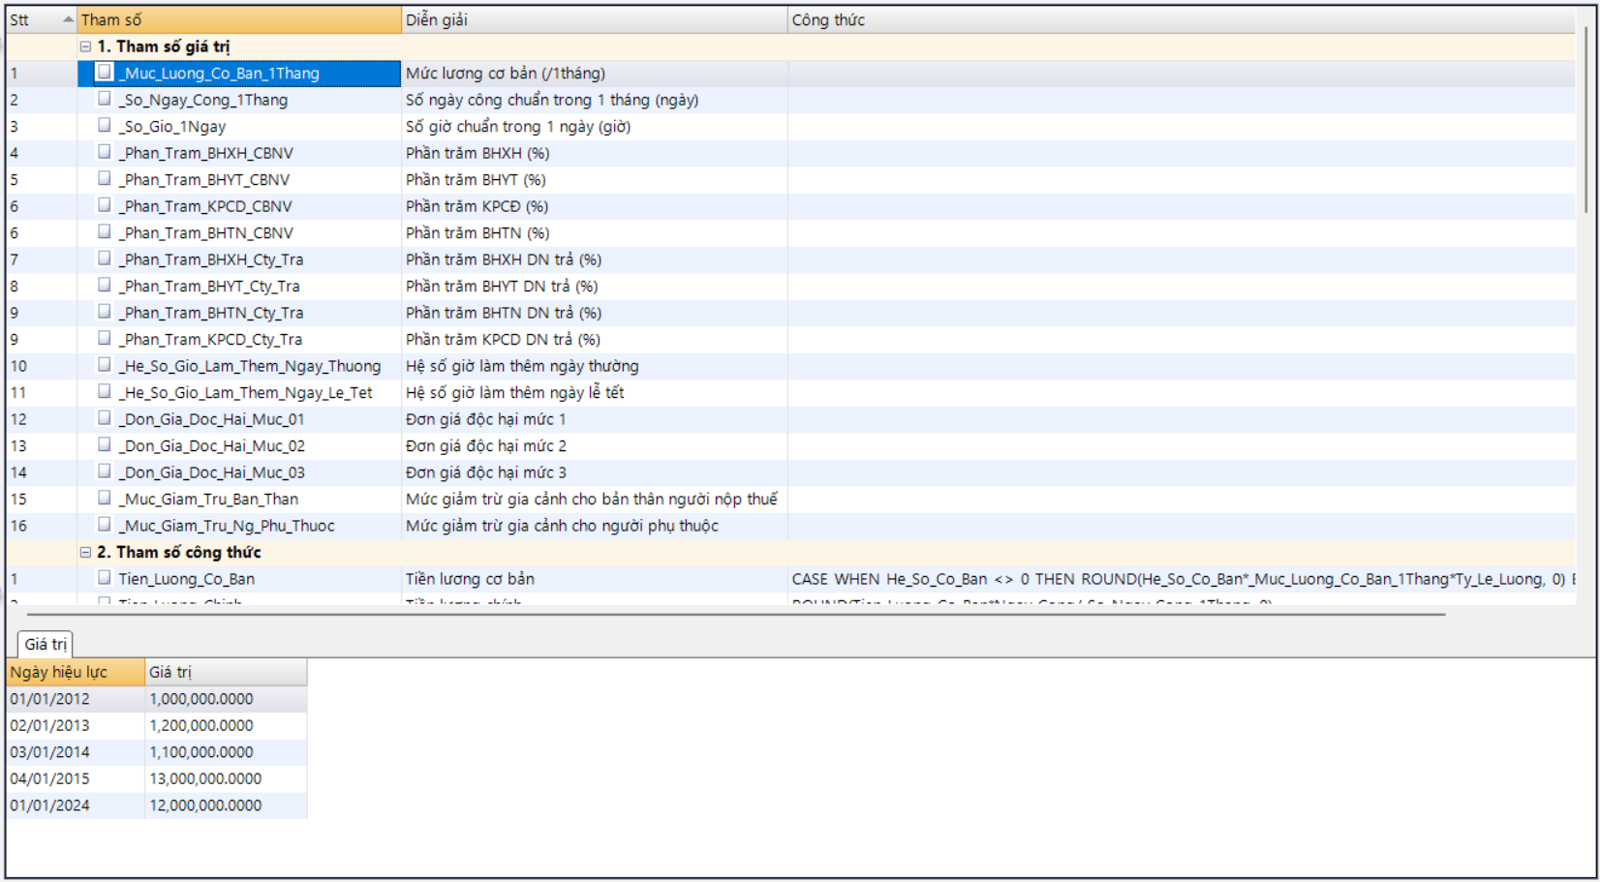Collapse the '2. Tham số công thức' group
The image size is (1600, 882).
[x=86, y=552]
